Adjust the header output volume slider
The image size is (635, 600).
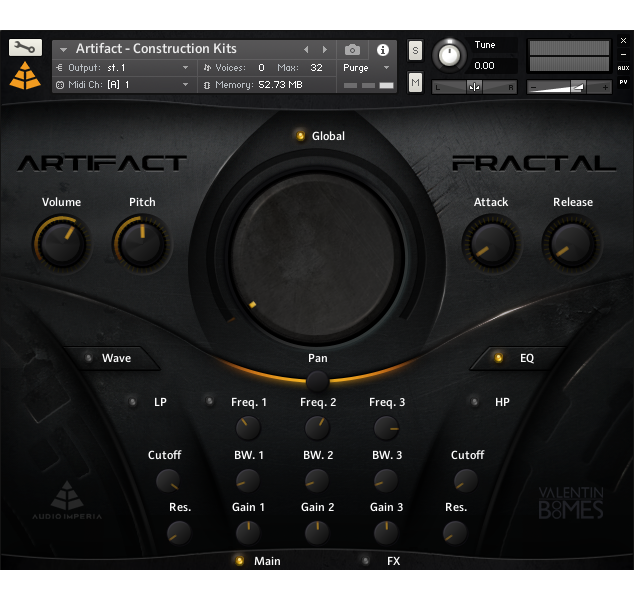click(569, 87)
